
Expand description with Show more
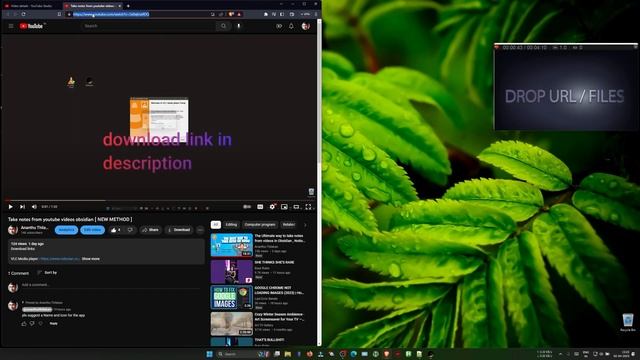point(91,259)
